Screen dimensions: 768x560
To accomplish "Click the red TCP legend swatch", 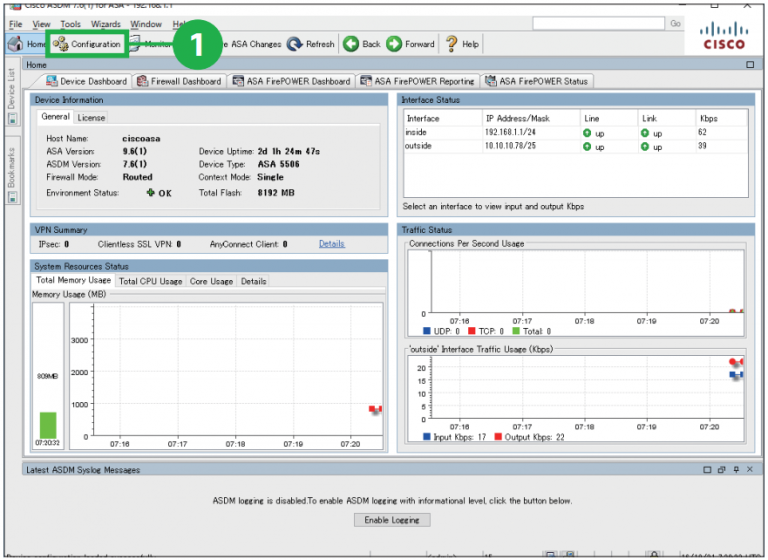I will 472,331.
